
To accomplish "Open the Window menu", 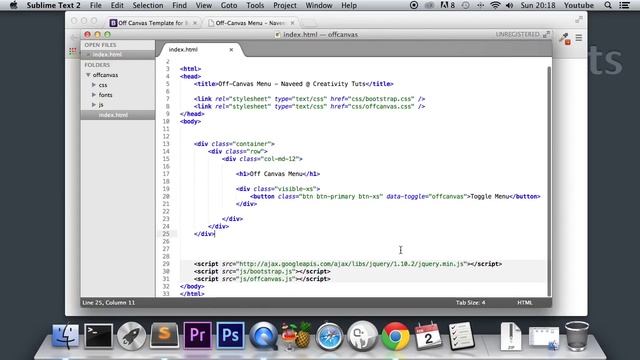I will pos(319,5).
